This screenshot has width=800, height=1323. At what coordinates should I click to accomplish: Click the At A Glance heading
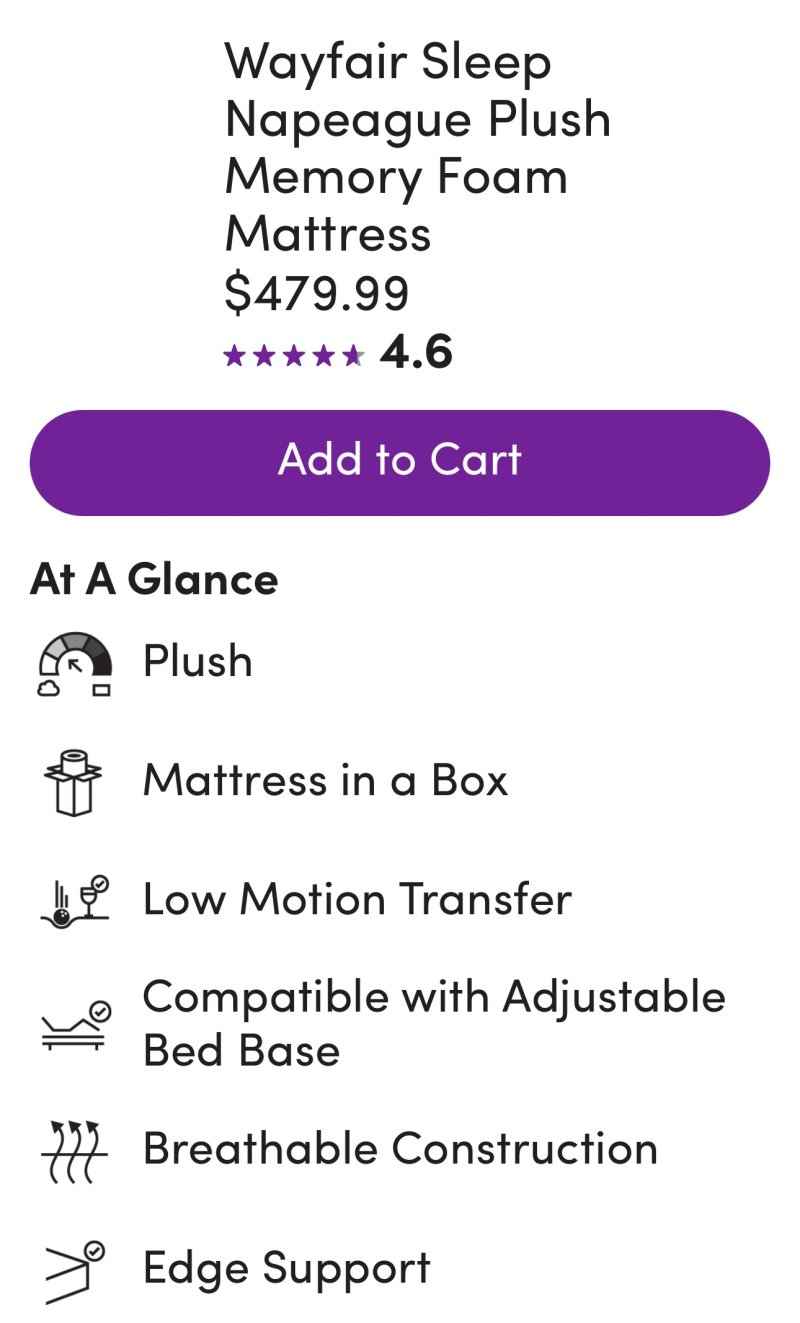click(x=154, y=579)
